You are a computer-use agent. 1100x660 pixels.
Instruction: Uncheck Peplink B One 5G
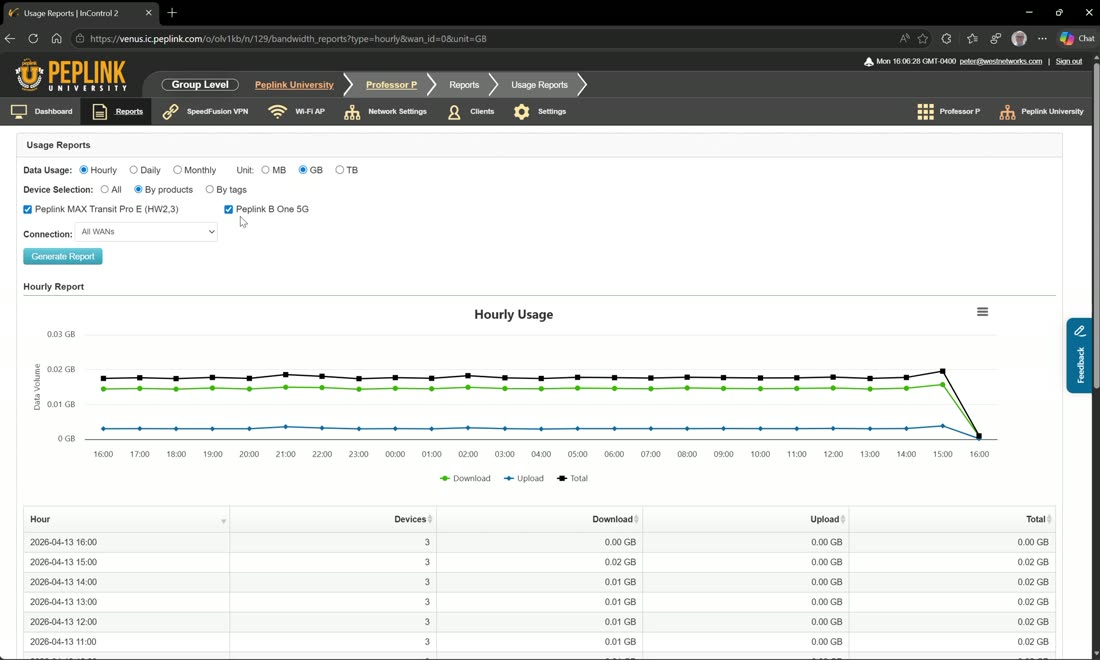[229, 209]
